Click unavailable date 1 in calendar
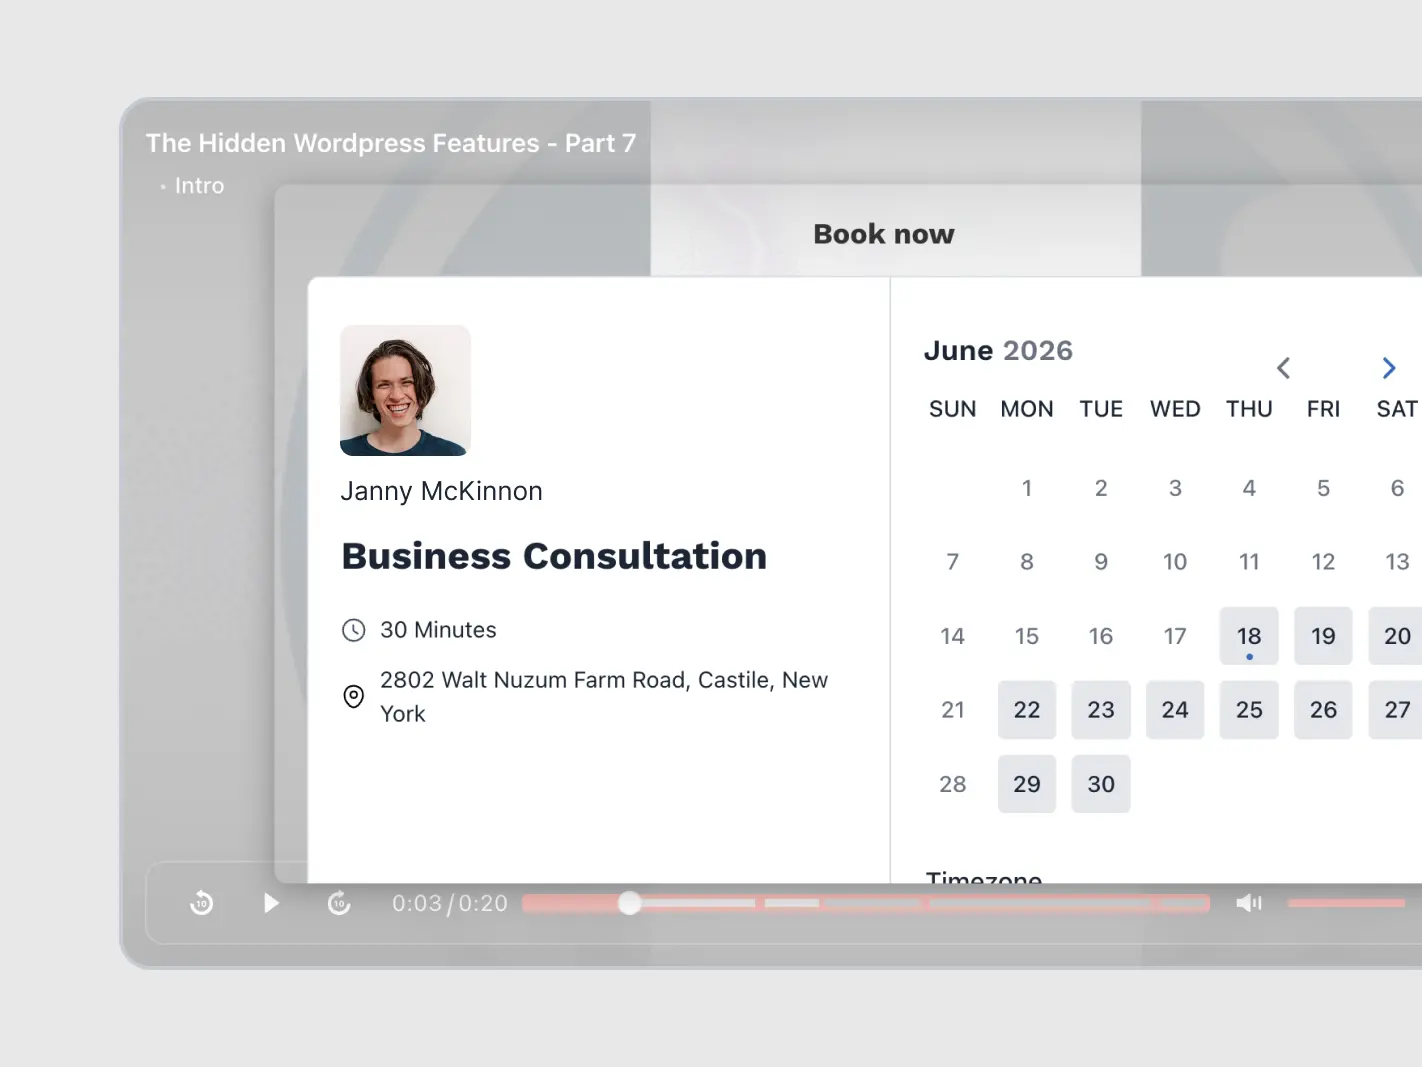 tap(1027, 488)
